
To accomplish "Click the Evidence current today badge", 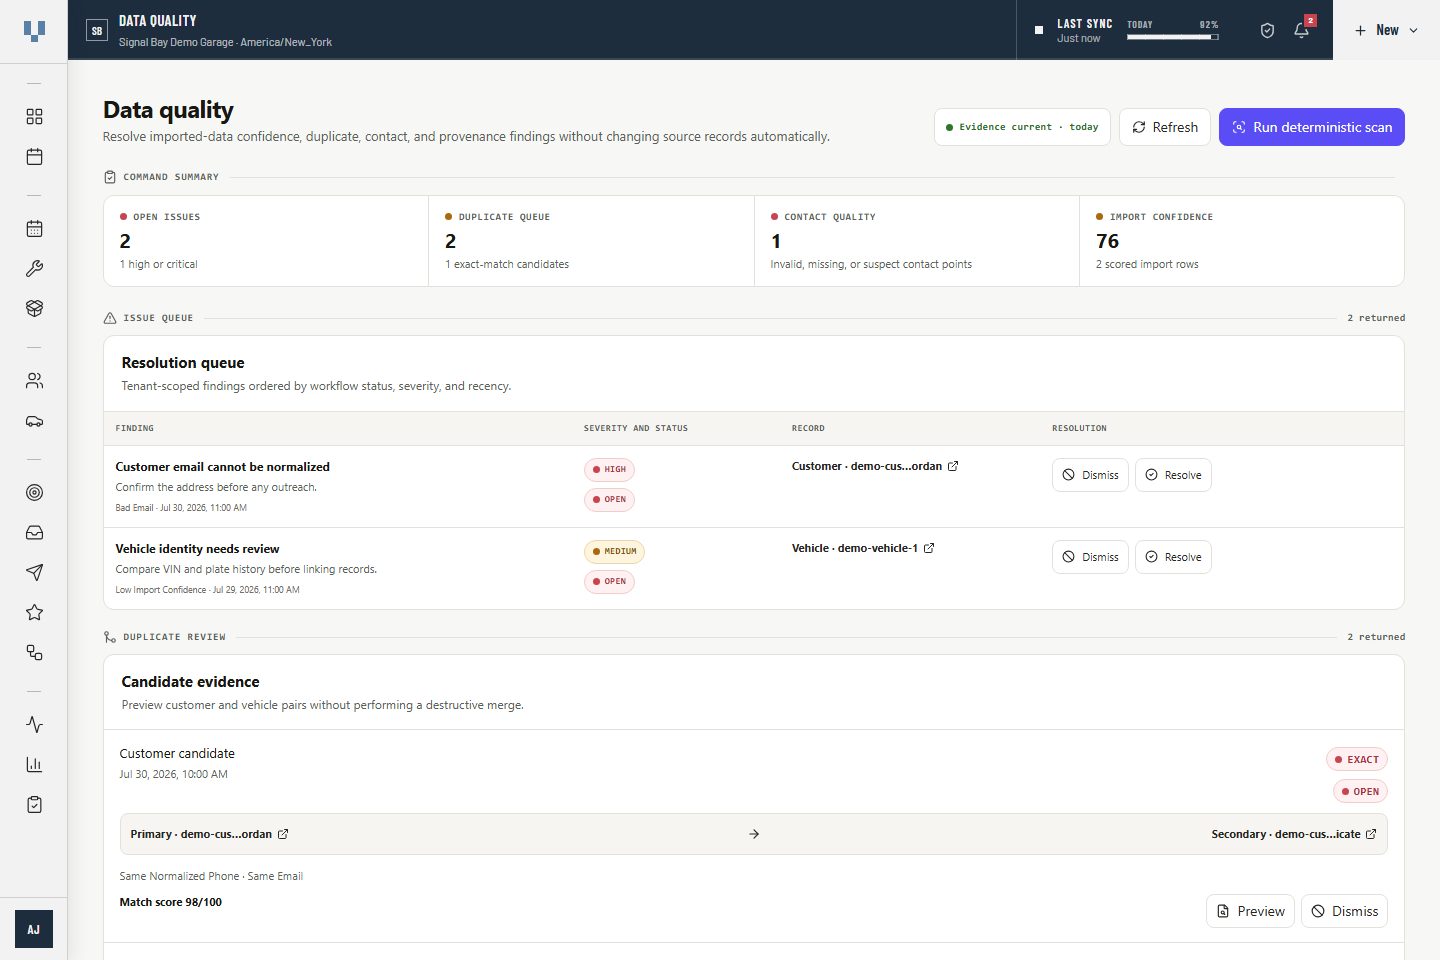I will click(x=1022, y=127).
